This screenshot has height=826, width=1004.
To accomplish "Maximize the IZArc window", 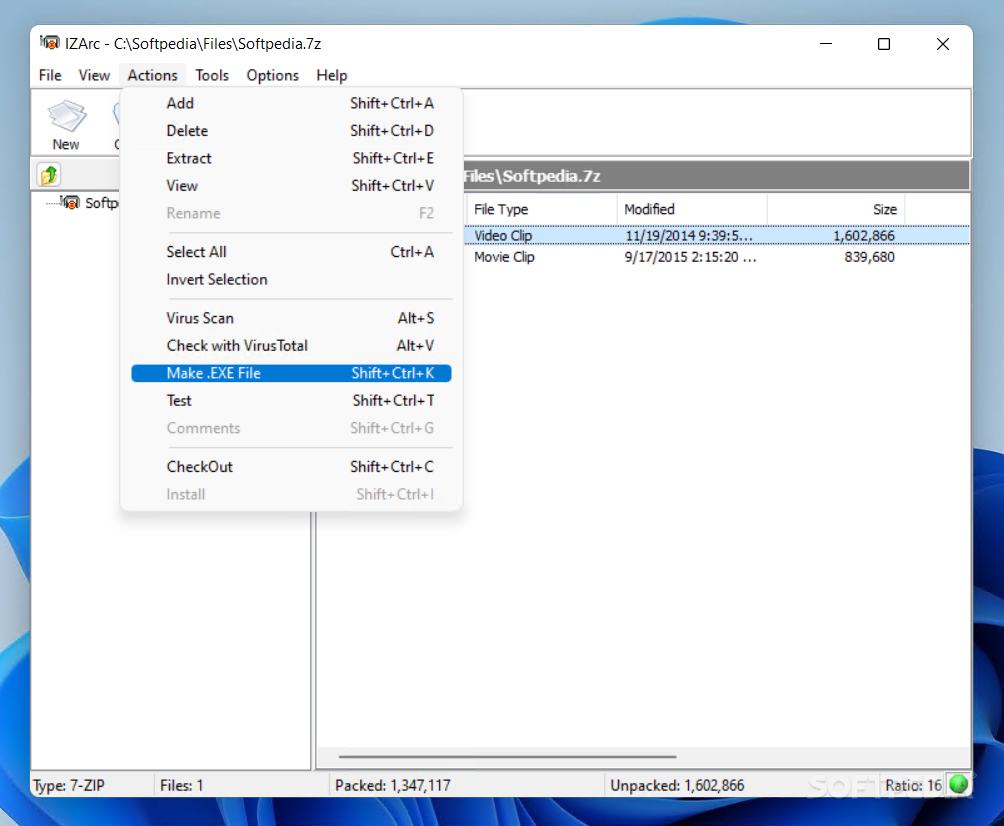I will 884,44.
